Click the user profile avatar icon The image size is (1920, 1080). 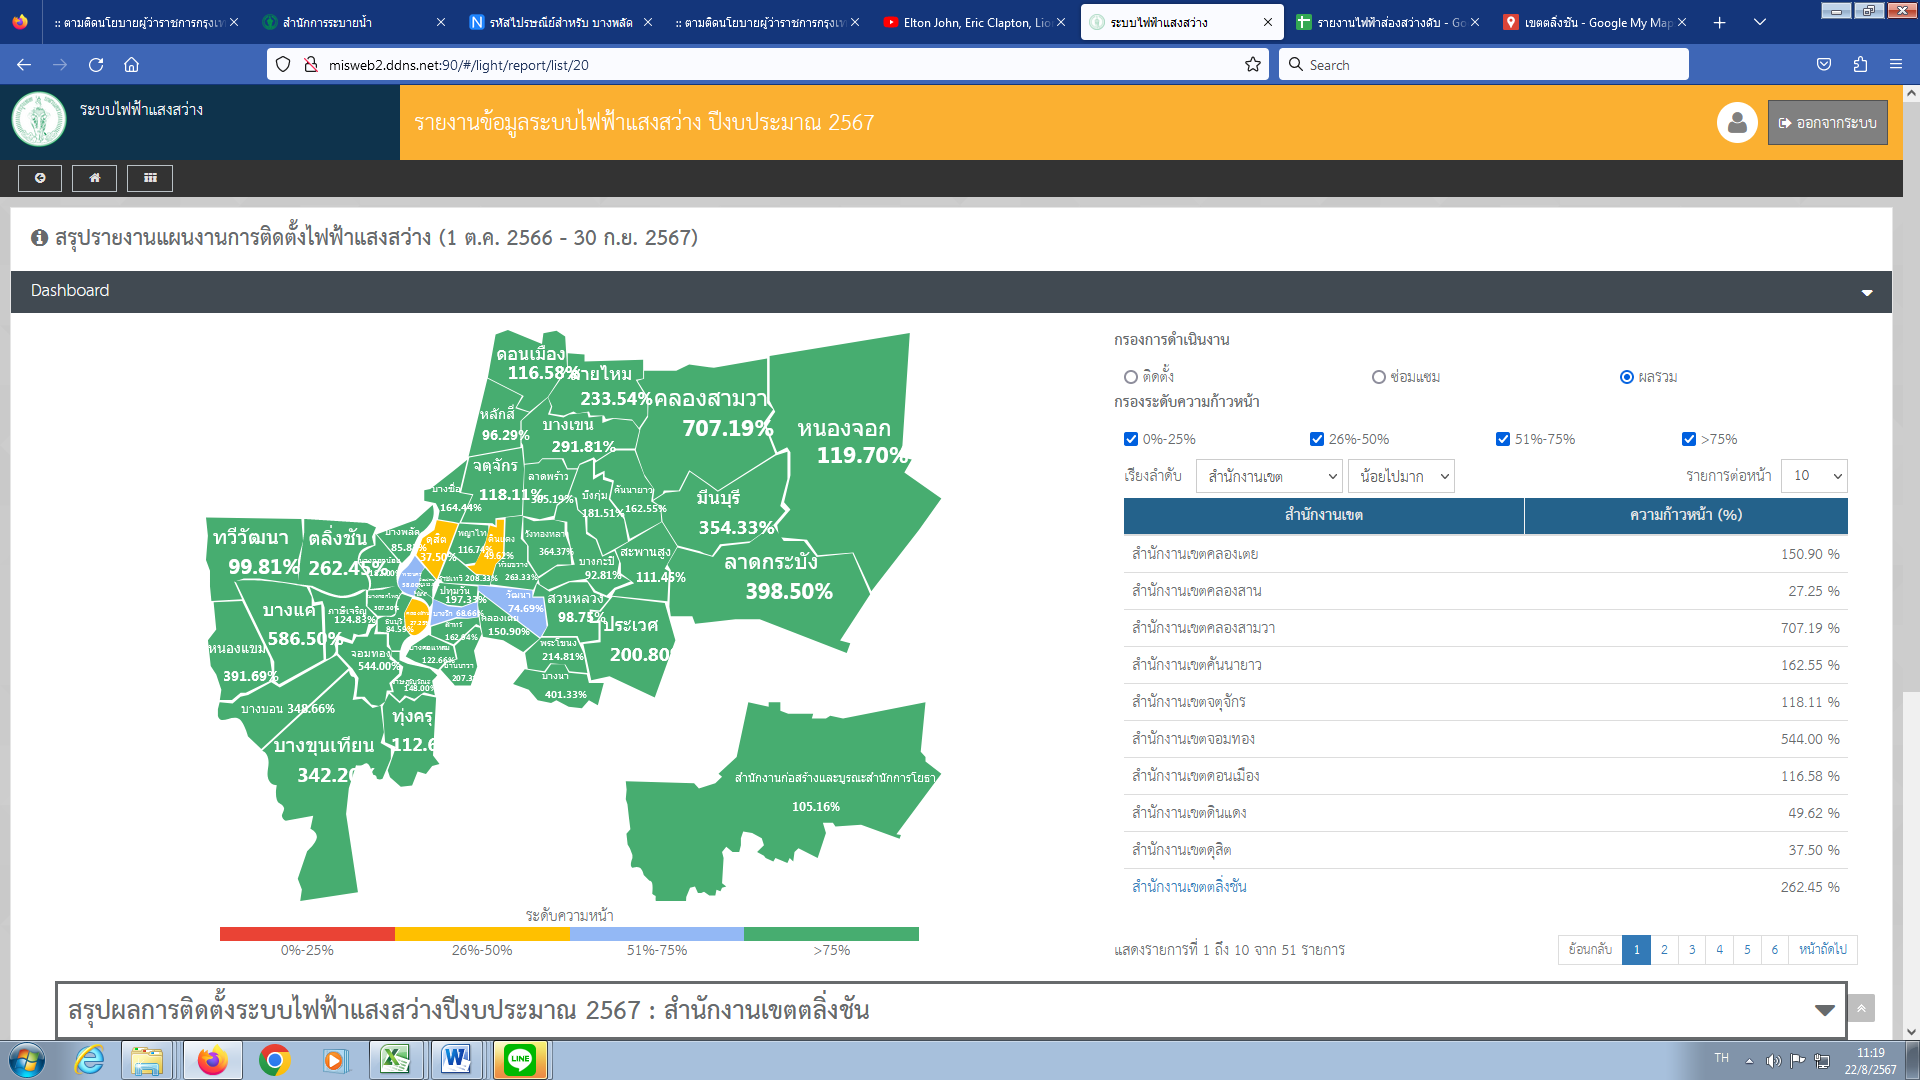pos(1737,123)
